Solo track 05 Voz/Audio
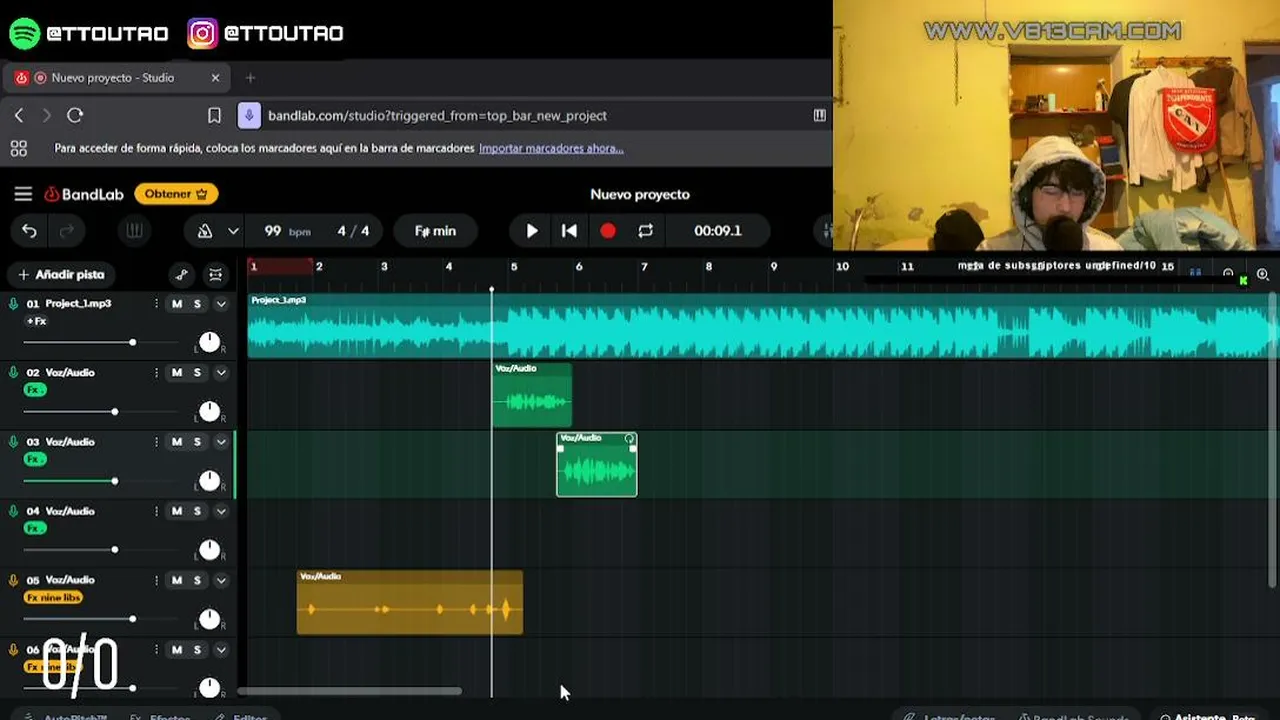1280x720 pixels. [x=197, y=580]
